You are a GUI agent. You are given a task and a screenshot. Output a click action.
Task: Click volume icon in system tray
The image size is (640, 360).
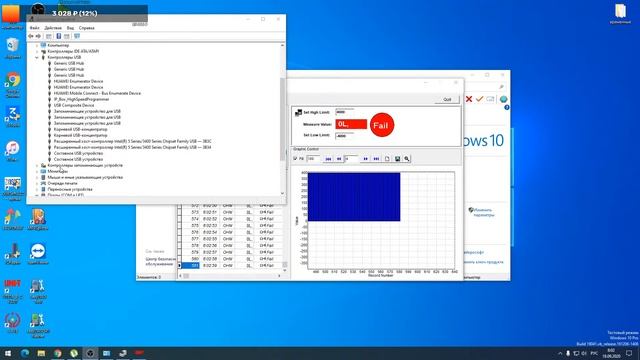[x=584, y=353]
